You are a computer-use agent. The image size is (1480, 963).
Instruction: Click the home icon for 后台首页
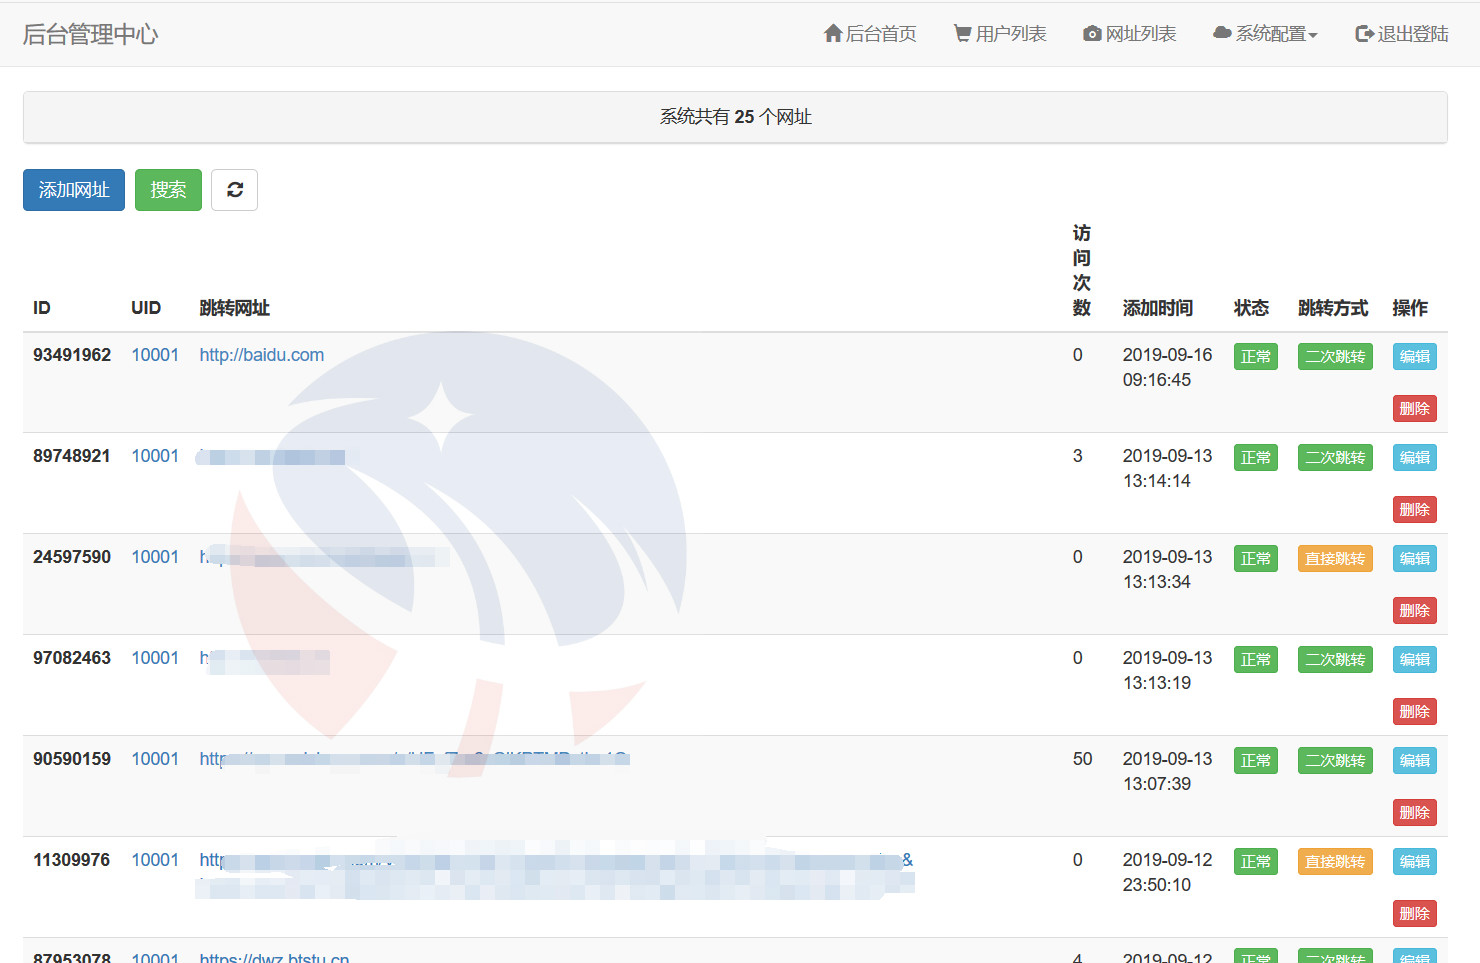point(832,34)
